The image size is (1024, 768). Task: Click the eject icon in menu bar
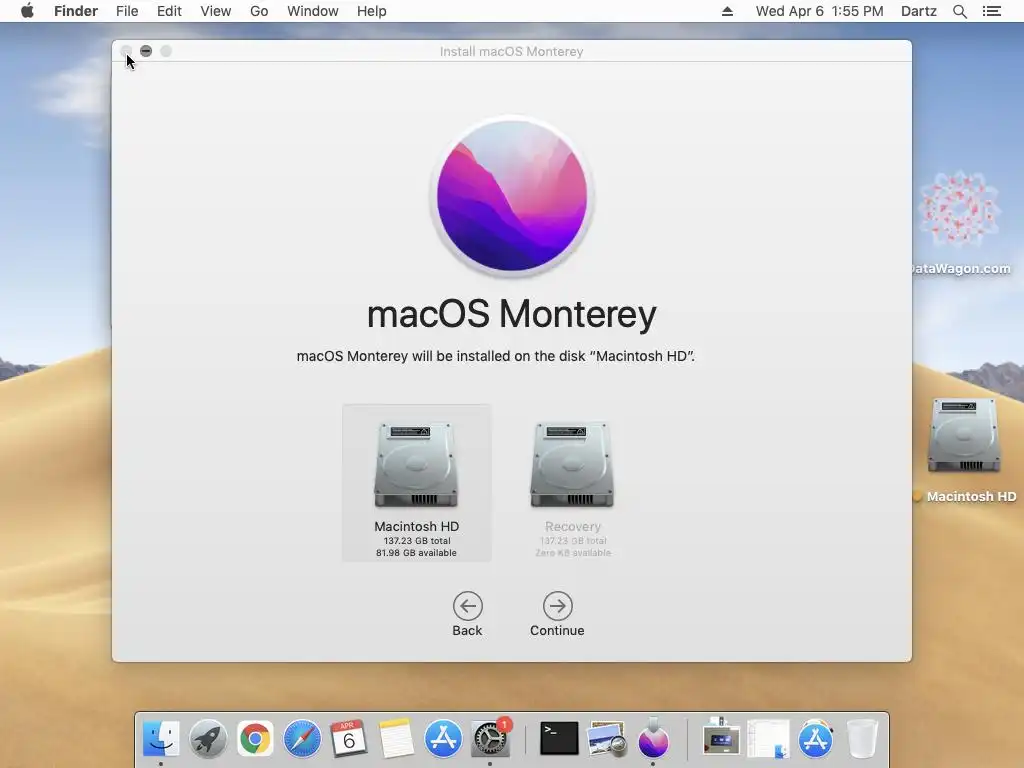(x=727, y=11)
